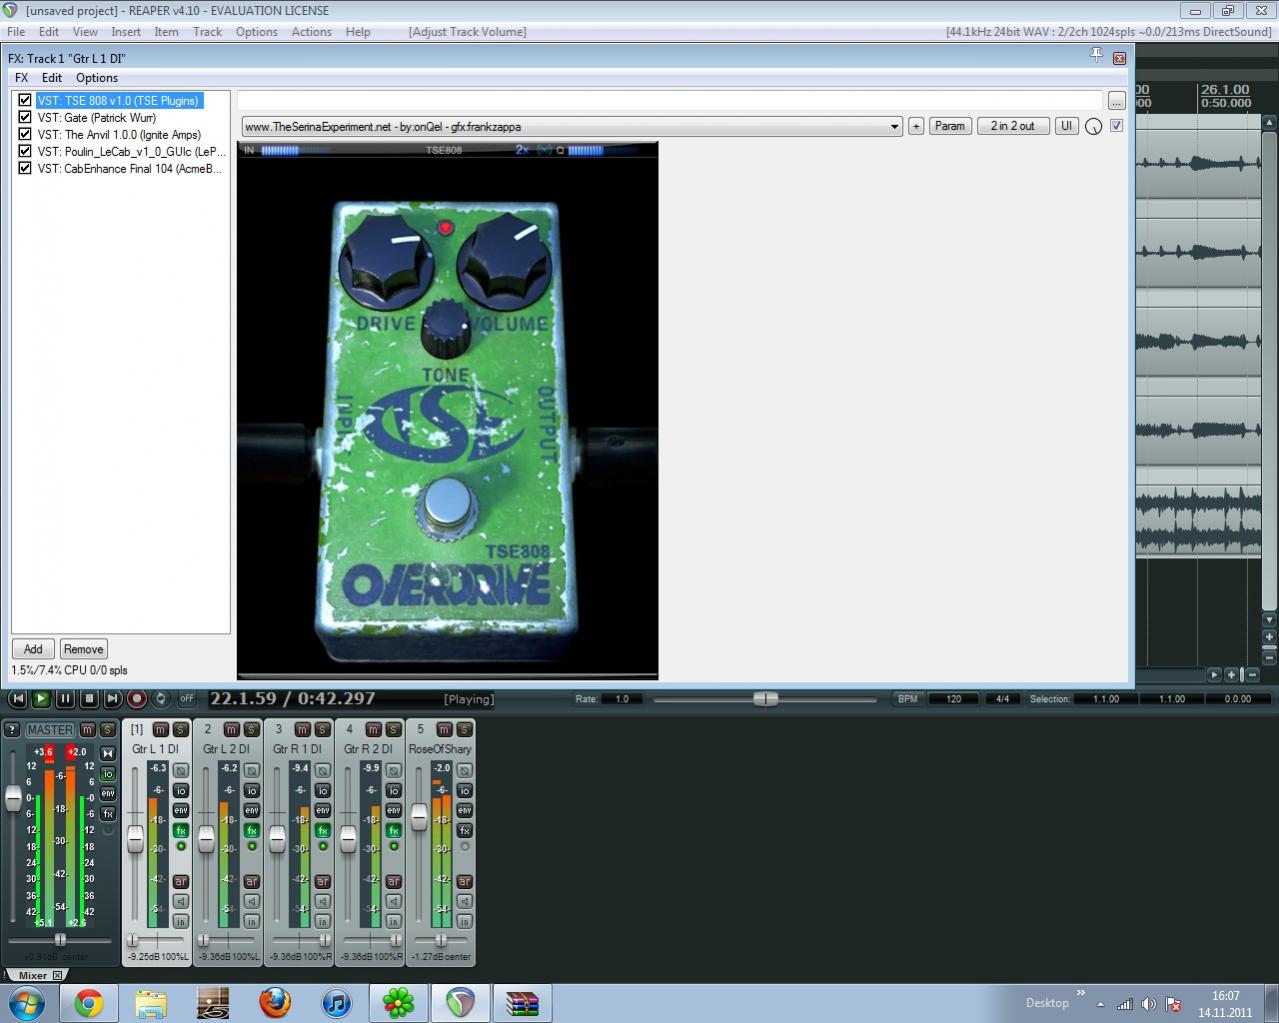
Task: Click the transport Play button
Action: (41, 699)
